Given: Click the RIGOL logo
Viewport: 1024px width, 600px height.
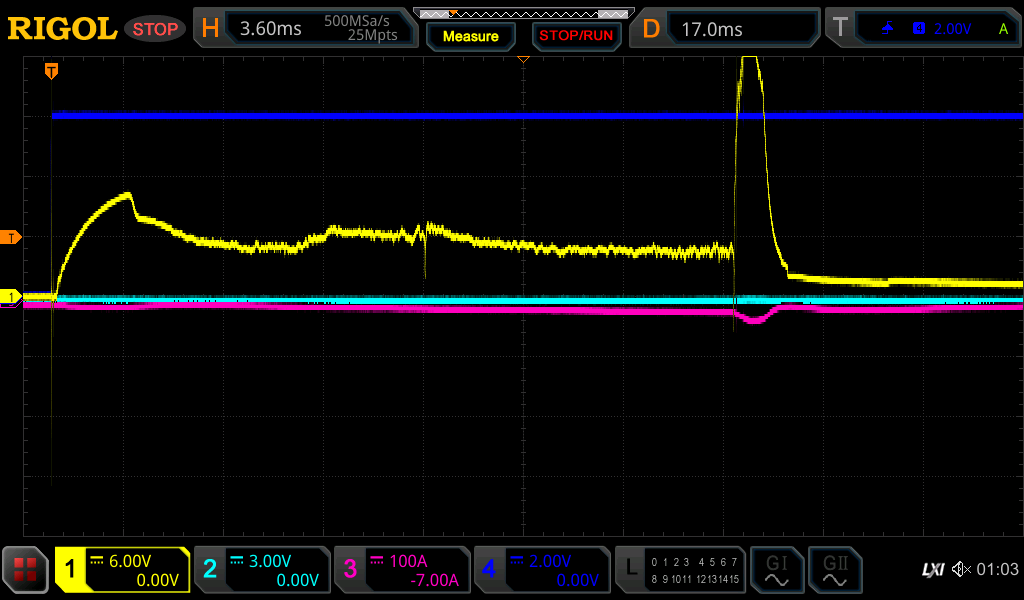Looking at the screenshot, I should (x=62, y=29).
